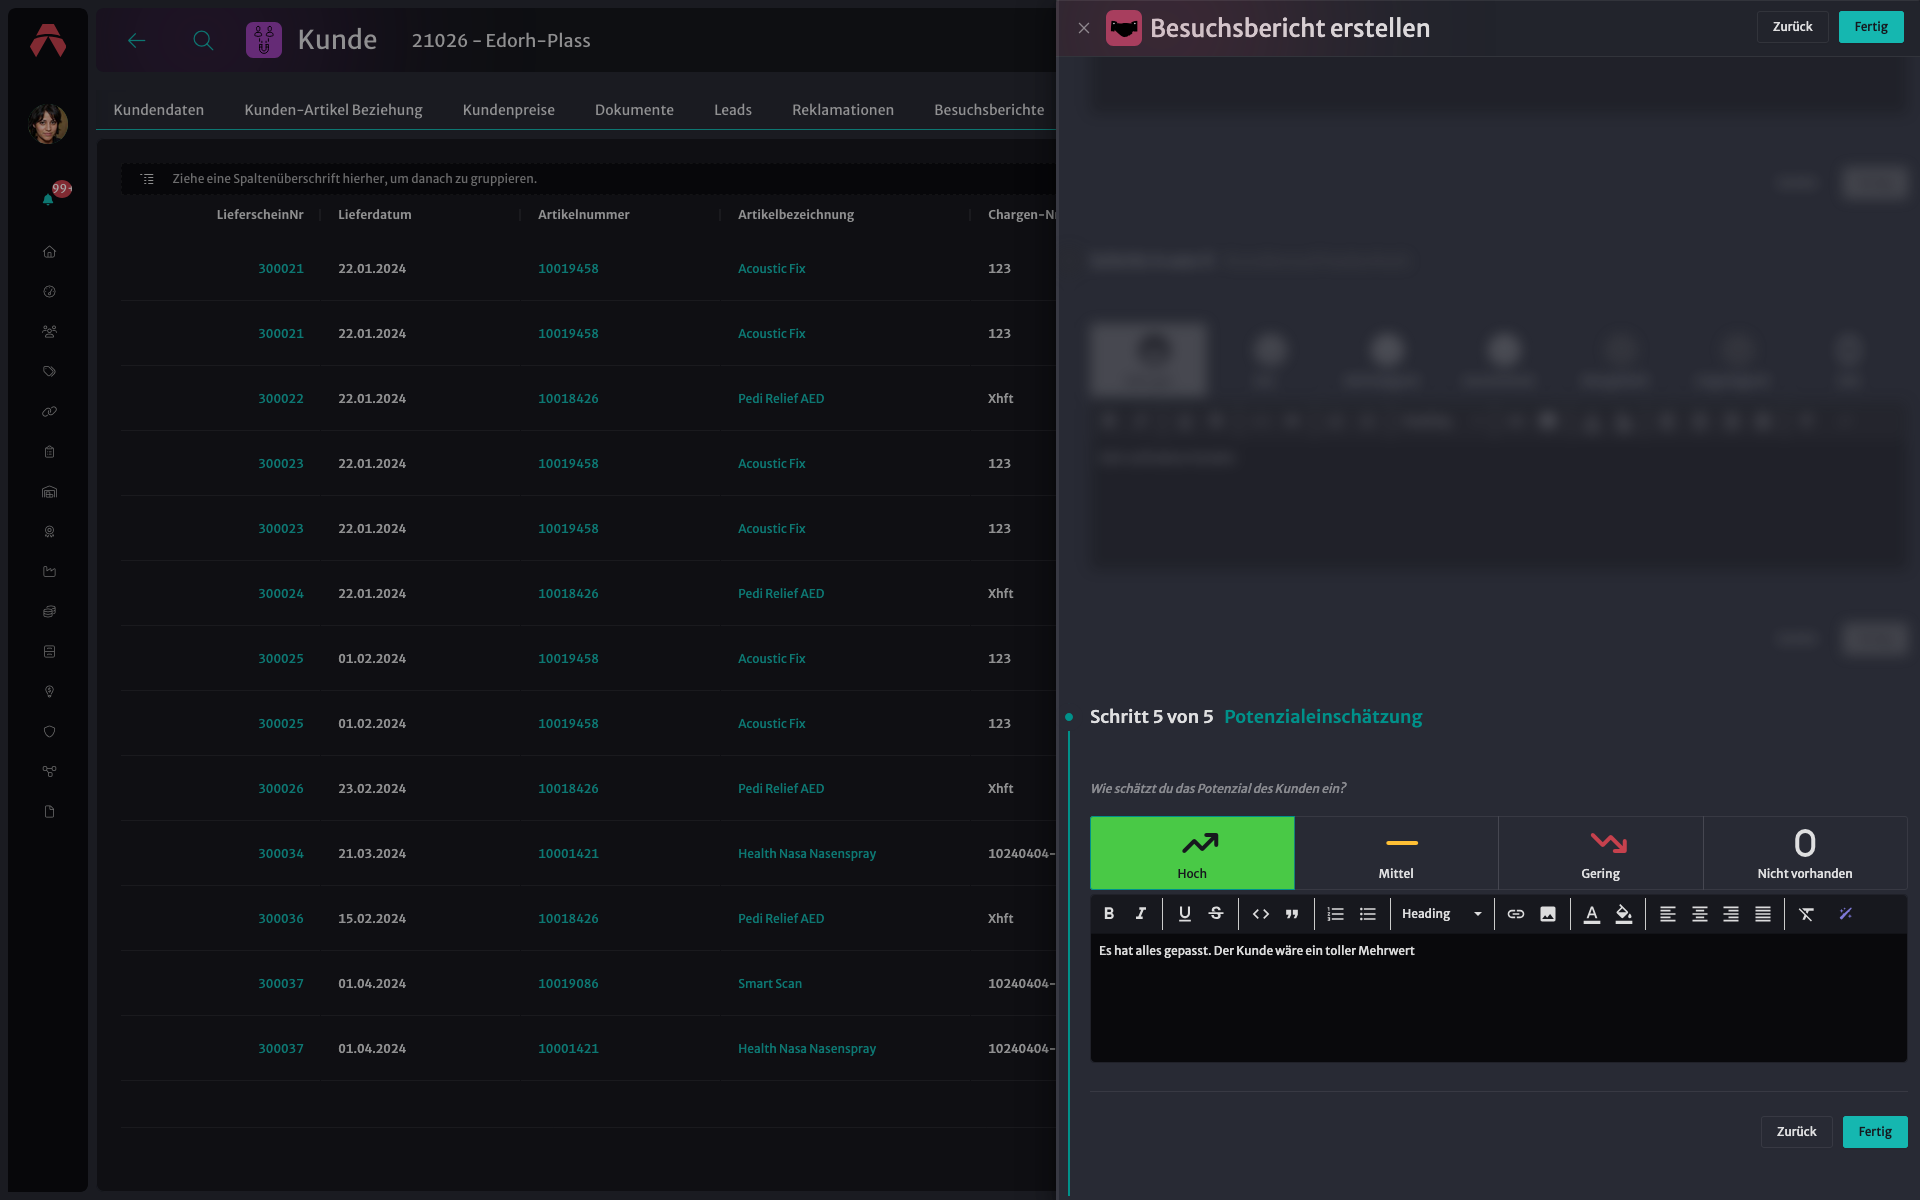Toggle bold formatting in the editor
The image size is (1920, 1200).
(1108, 914)
